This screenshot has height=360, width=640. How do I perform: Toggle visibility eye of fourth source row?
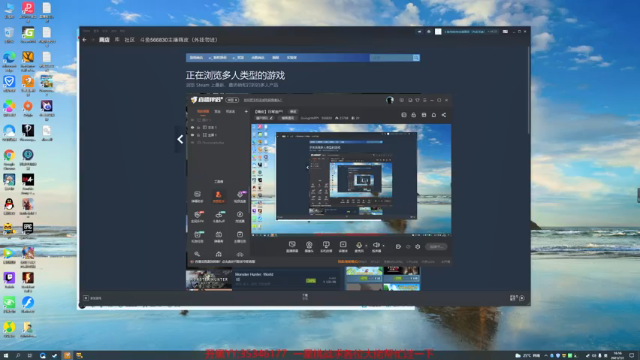click(193, 142)
